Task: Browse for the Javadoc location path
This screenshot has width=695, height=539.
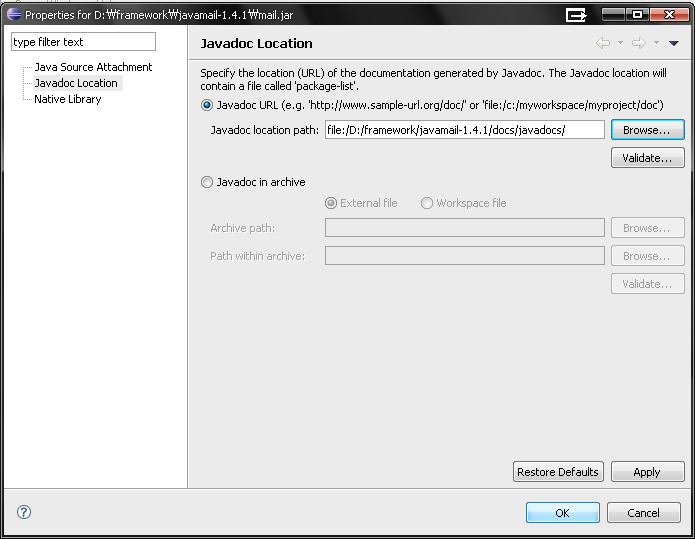Action: point(648,130)
